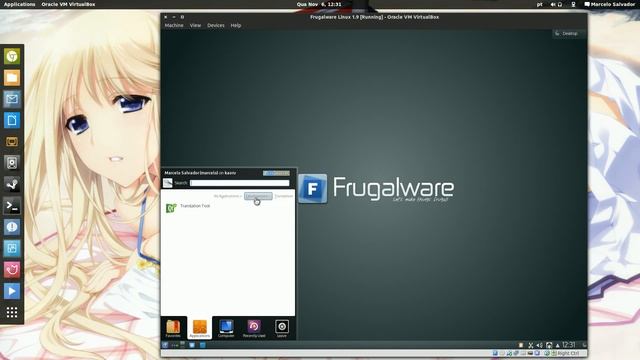
Task: Open the gray disk utility dock icon
Action: pyautogui.click(x=12, y=163)
